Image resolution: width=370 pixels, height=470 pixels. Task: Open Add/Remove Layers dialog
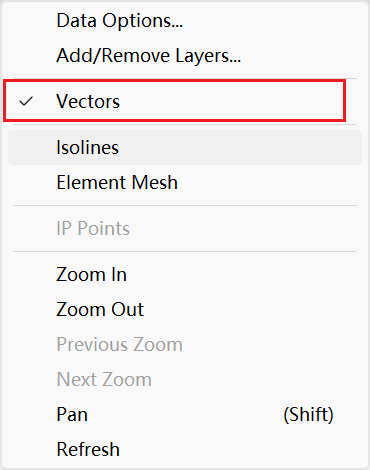[x=185, y=55]
